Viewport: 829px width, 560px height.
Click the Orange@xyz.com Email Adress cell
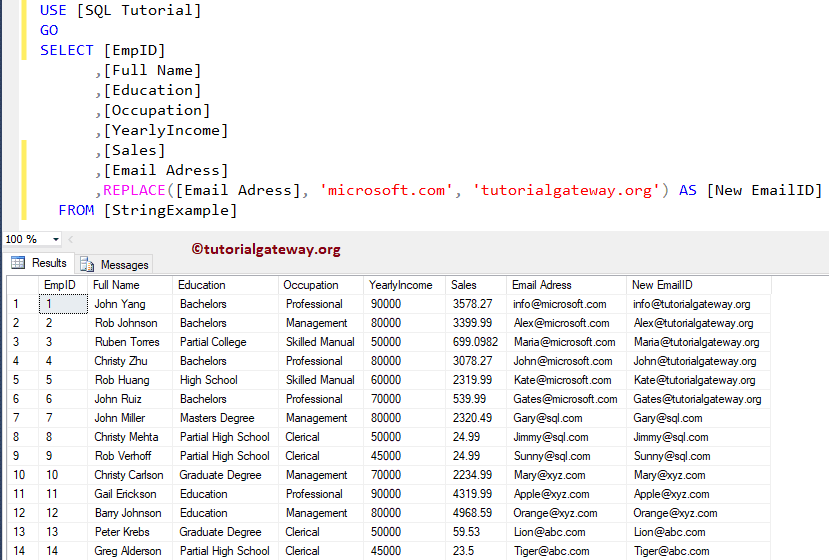coord(567,513)
